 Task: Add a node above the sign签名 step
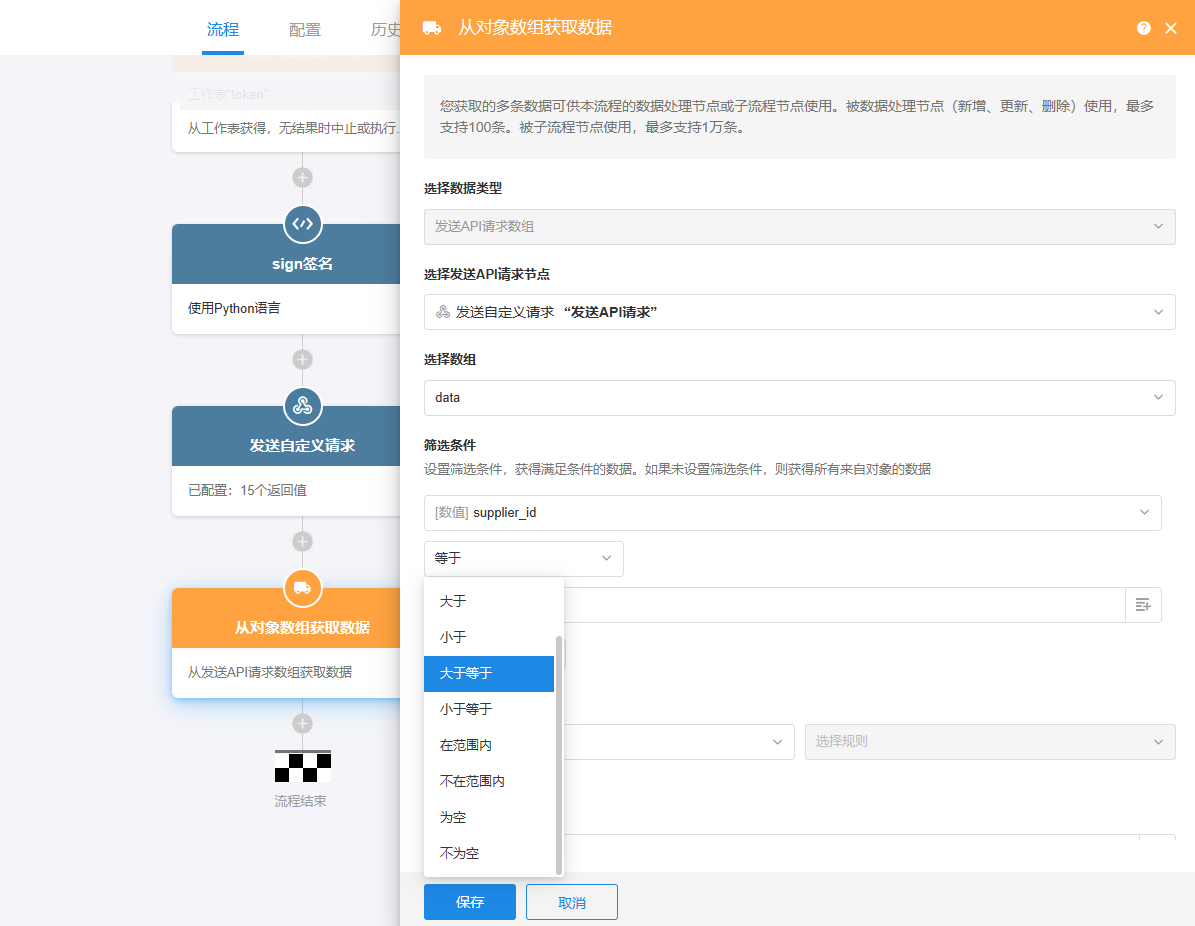(302, 177)
